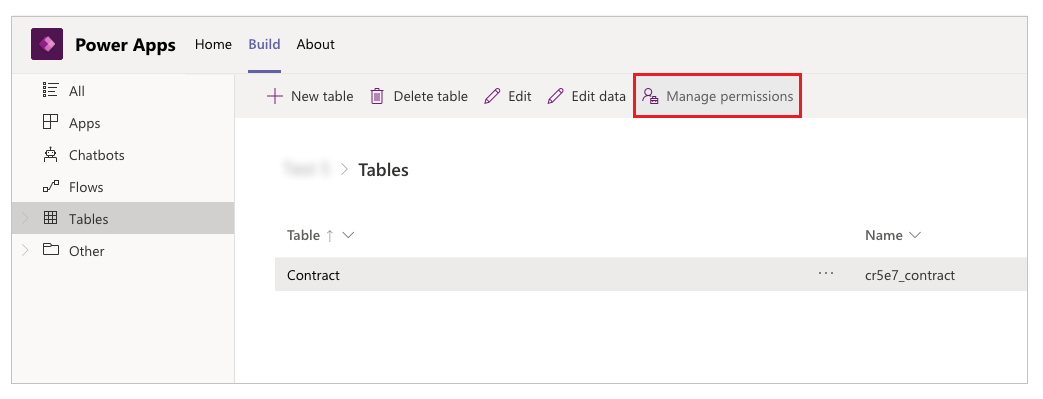
Task: Click New table button
Action: pos(310,96)
